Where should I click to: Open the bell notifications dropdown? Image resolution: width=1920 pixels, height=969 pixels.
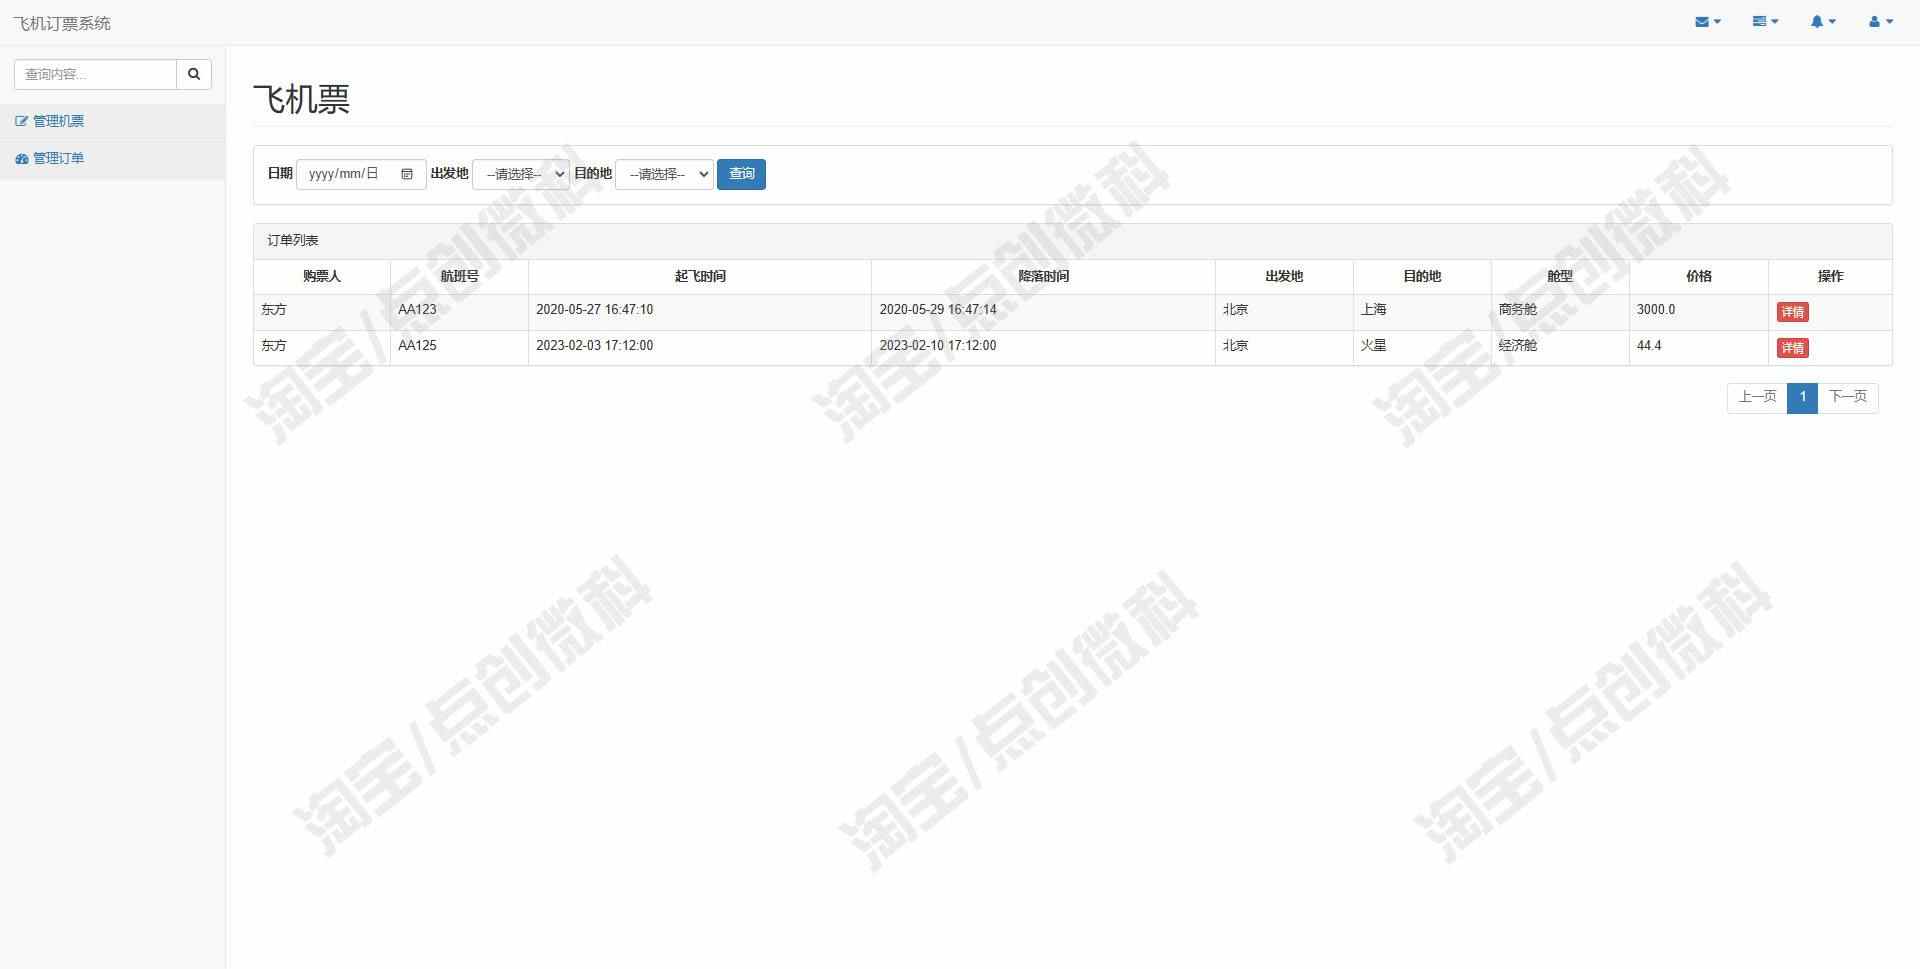(1823, 22)
